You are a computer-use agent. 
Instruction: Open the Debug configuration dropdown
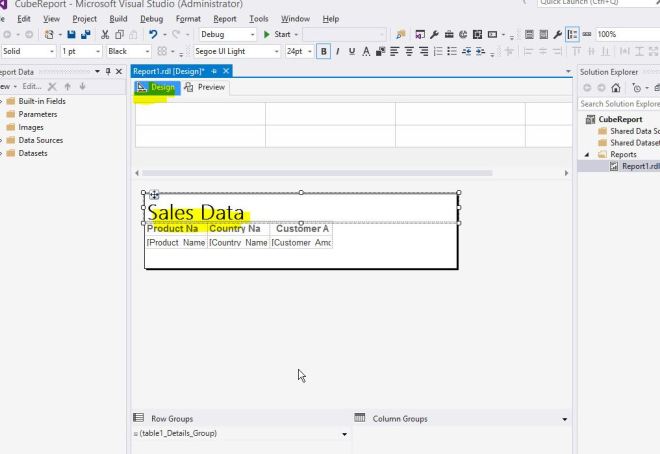[227, 34]
